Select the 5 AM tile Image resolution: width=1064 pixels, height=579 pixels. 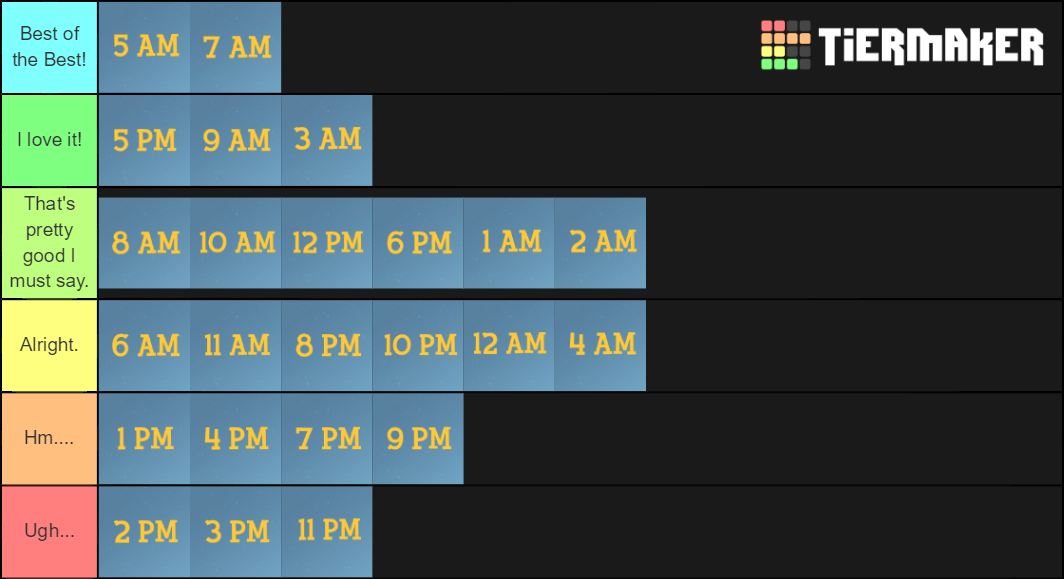[x=145, y=47]
